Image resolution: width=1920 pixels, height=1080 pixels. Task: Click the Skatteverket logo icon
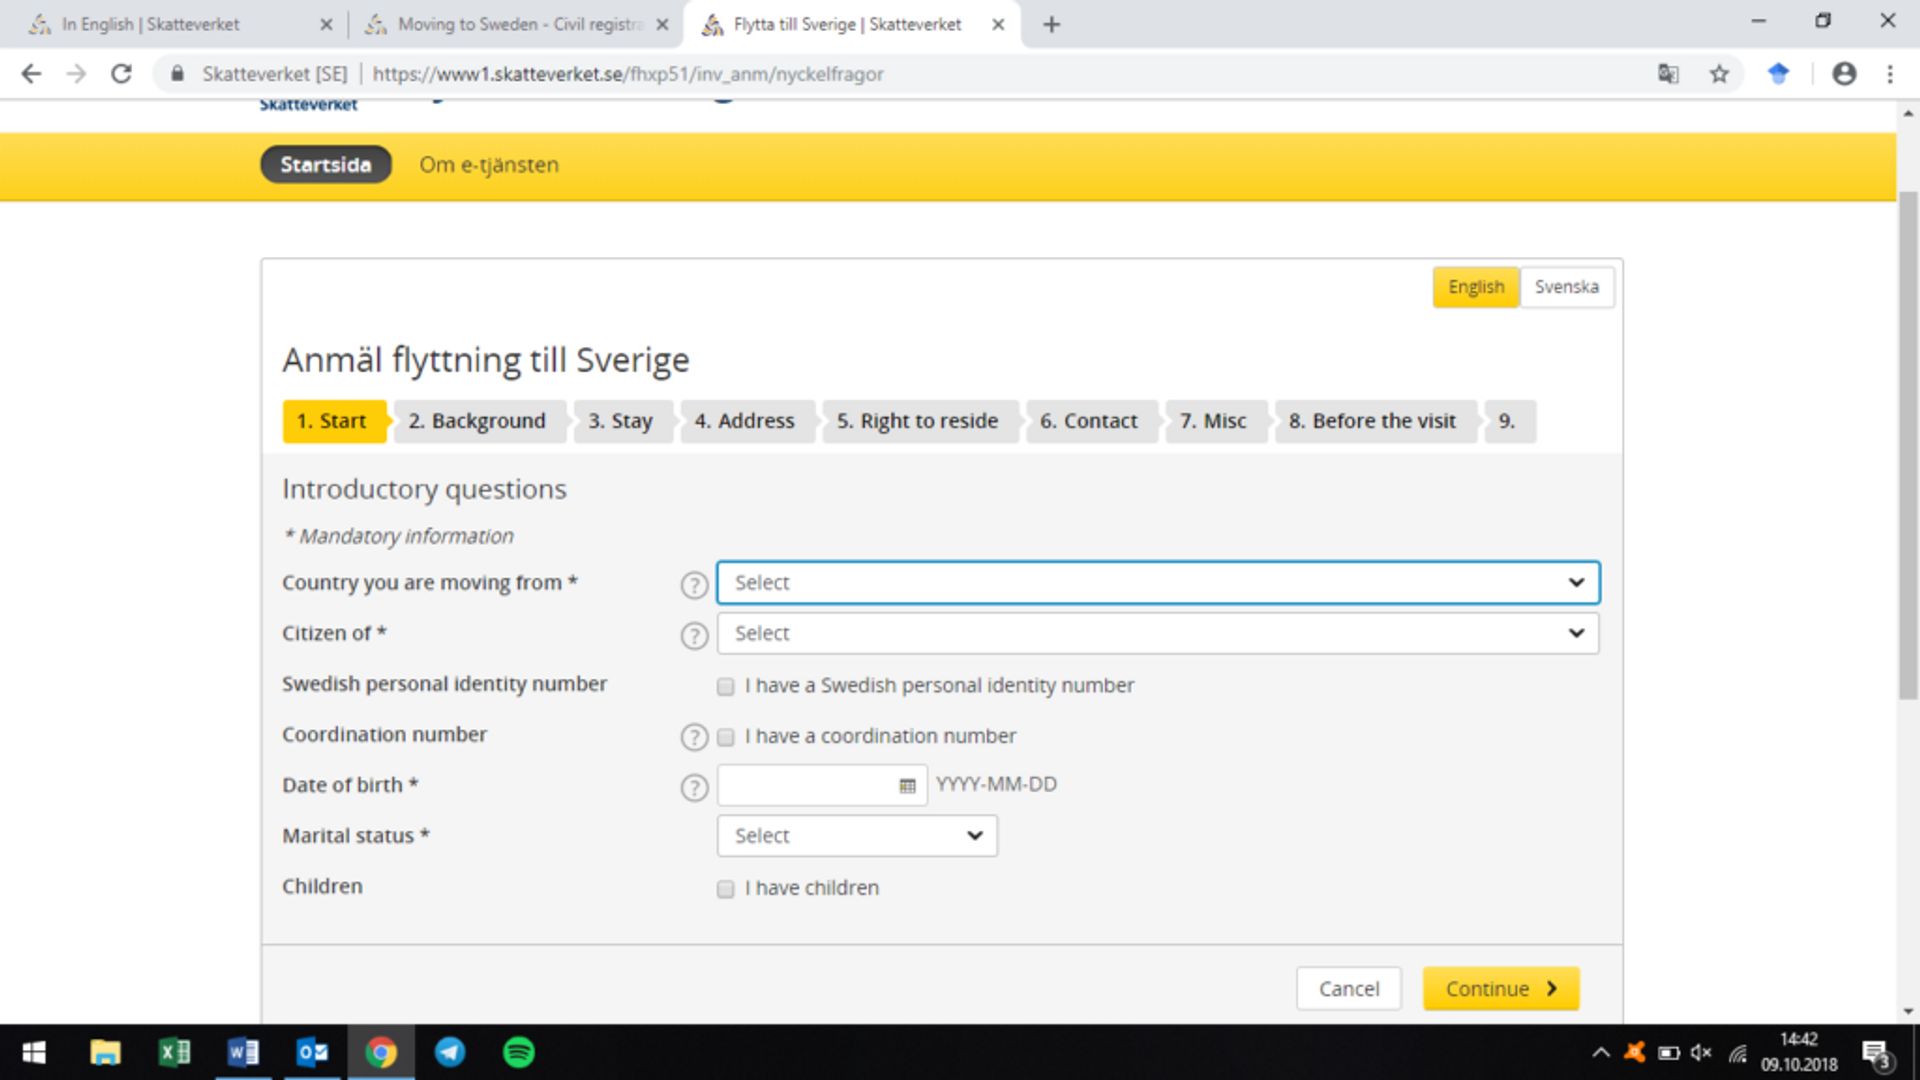click(x=309, y=104)
